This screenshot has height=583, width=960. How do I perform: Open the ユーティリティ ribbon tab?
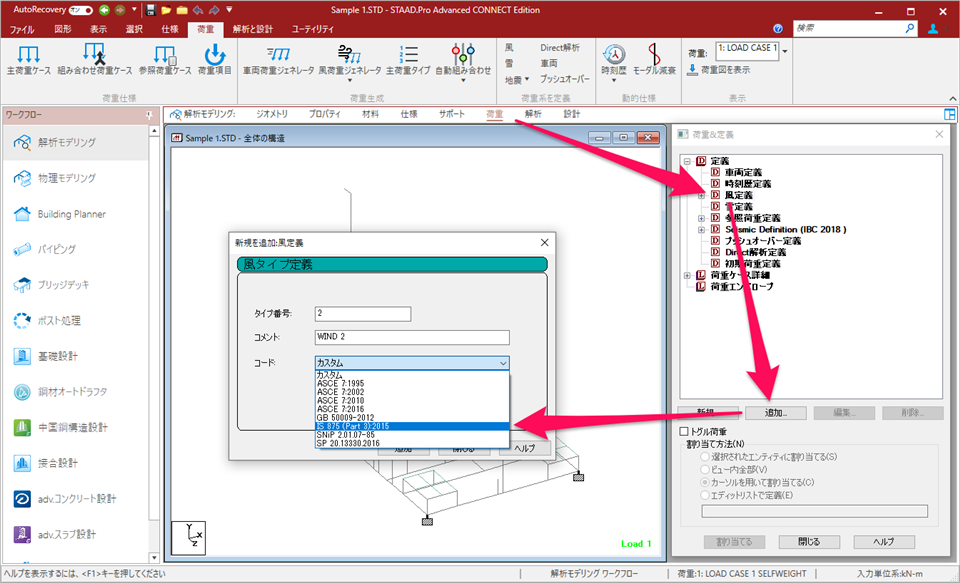click(x=313, y=29)
